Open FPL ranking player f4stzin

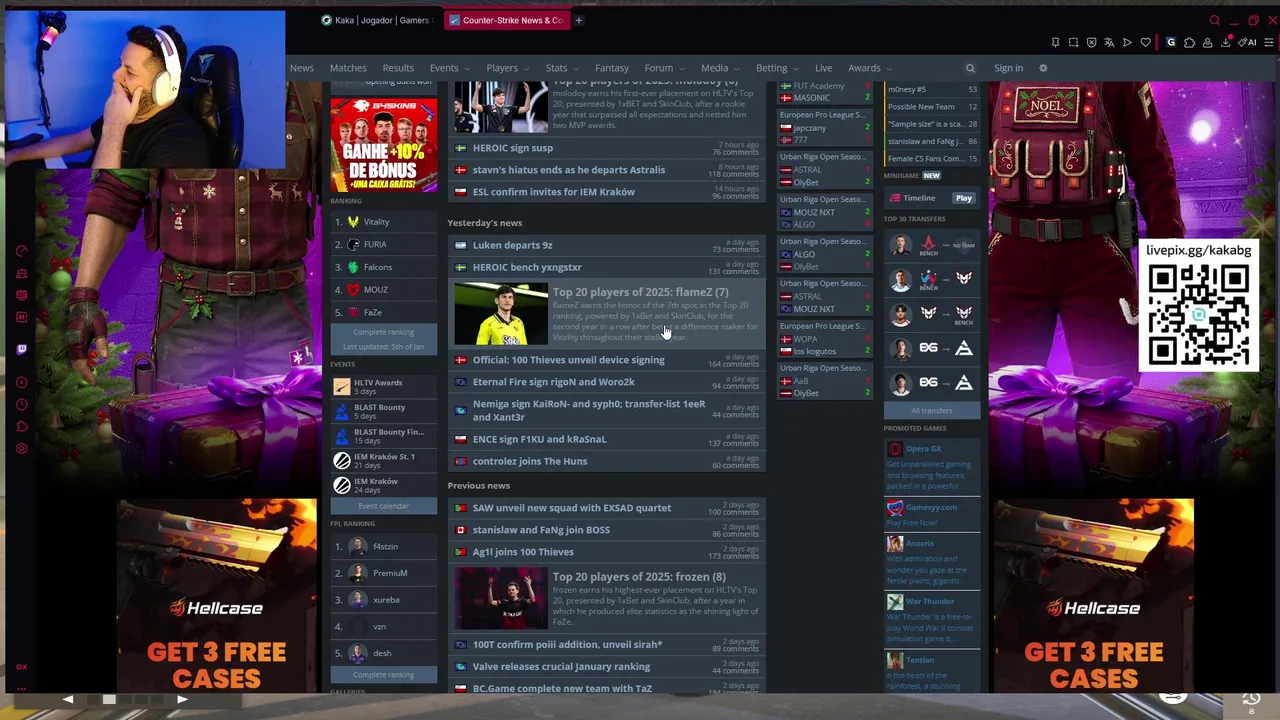383,547
